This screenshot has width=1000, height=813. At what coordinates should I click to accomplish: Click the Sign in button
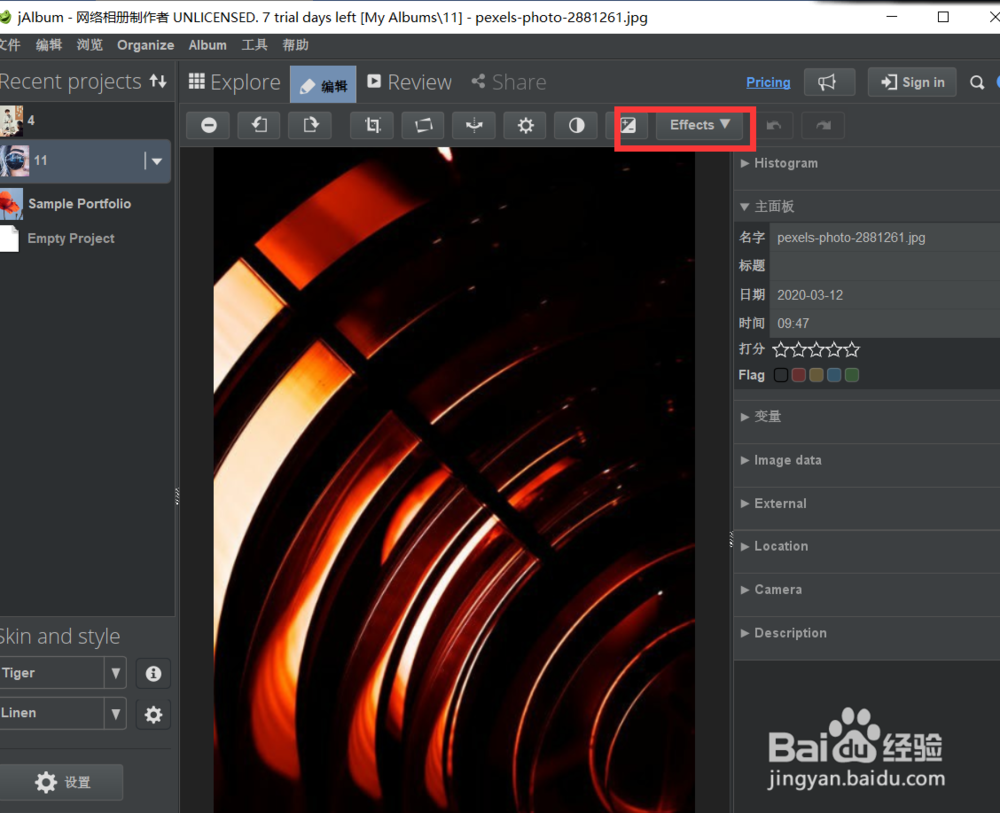pos(912,82)
